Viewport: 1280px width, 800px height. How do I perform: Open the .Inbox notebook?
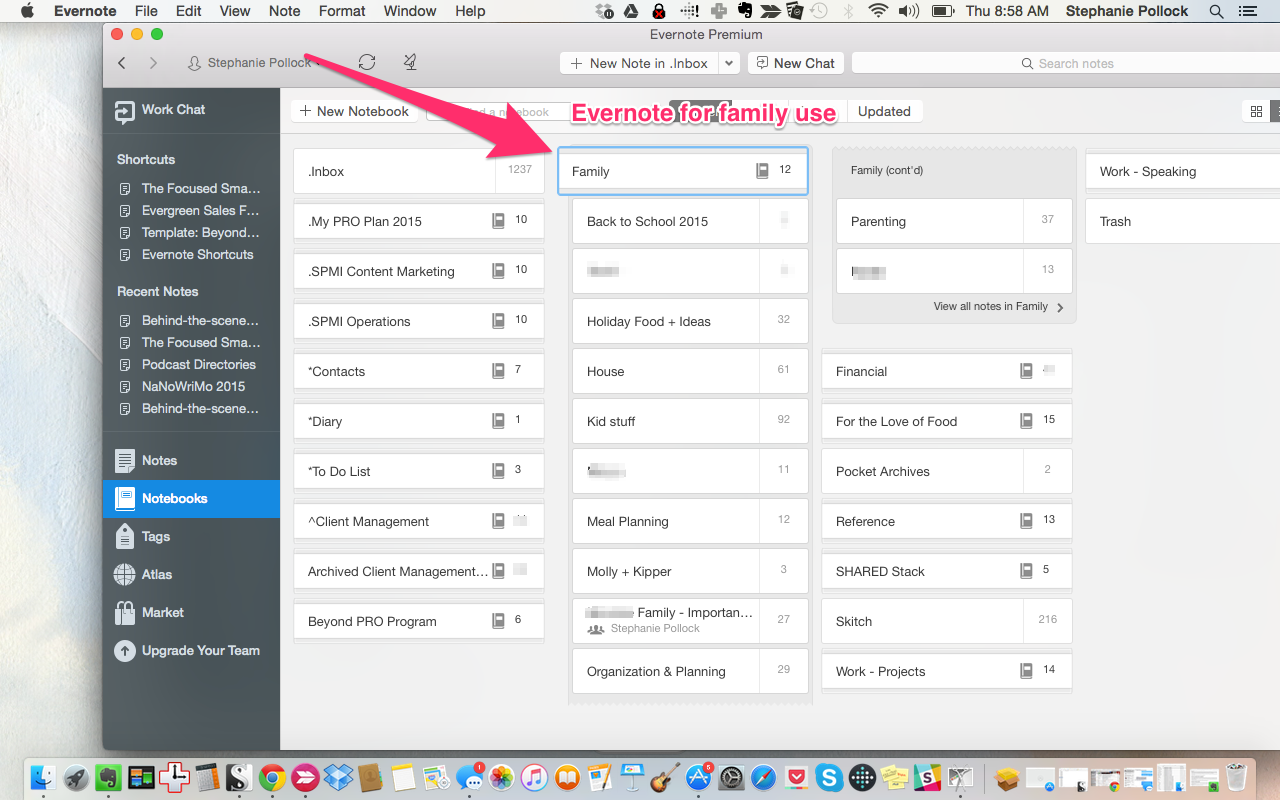(x=419, y=171)
